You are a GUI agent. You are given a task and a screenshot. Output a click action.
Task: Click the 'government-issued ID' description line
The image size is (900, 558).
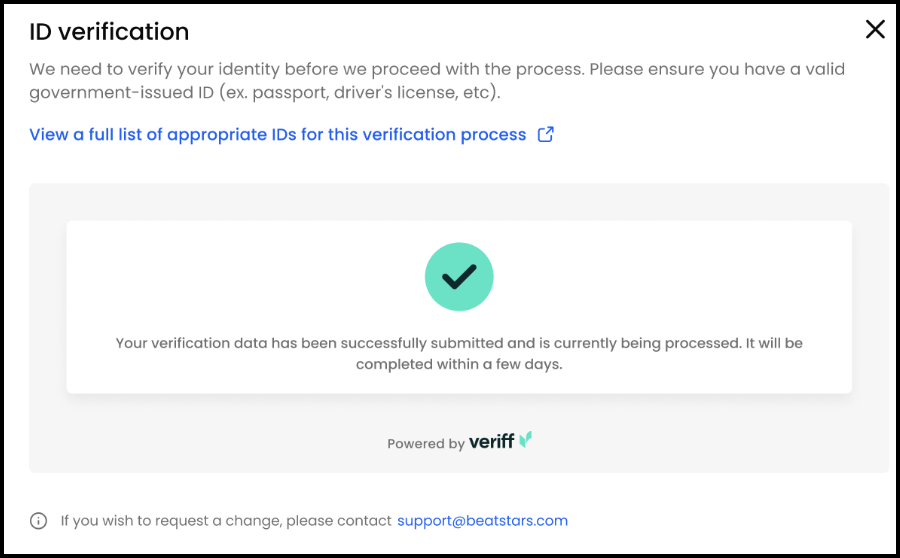pyautogui.click(x=265, y=92)
